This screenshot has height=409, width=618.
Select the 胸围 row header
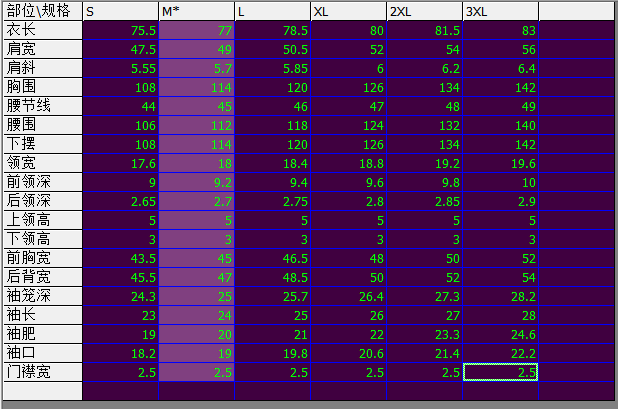43,87
